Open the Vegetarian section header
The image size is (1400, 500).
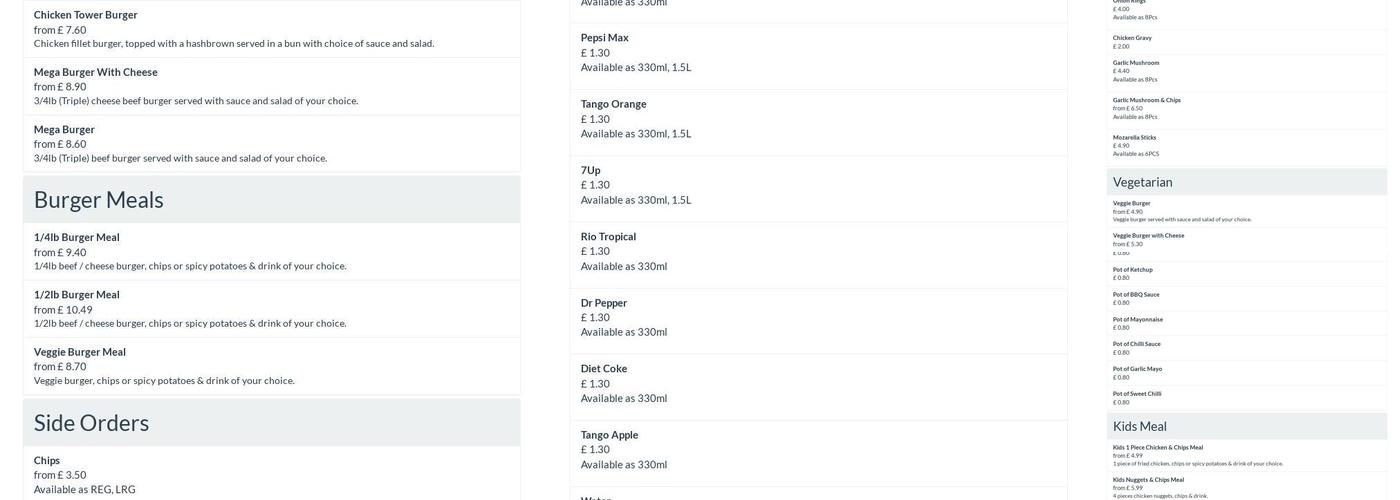[1143, 182]
